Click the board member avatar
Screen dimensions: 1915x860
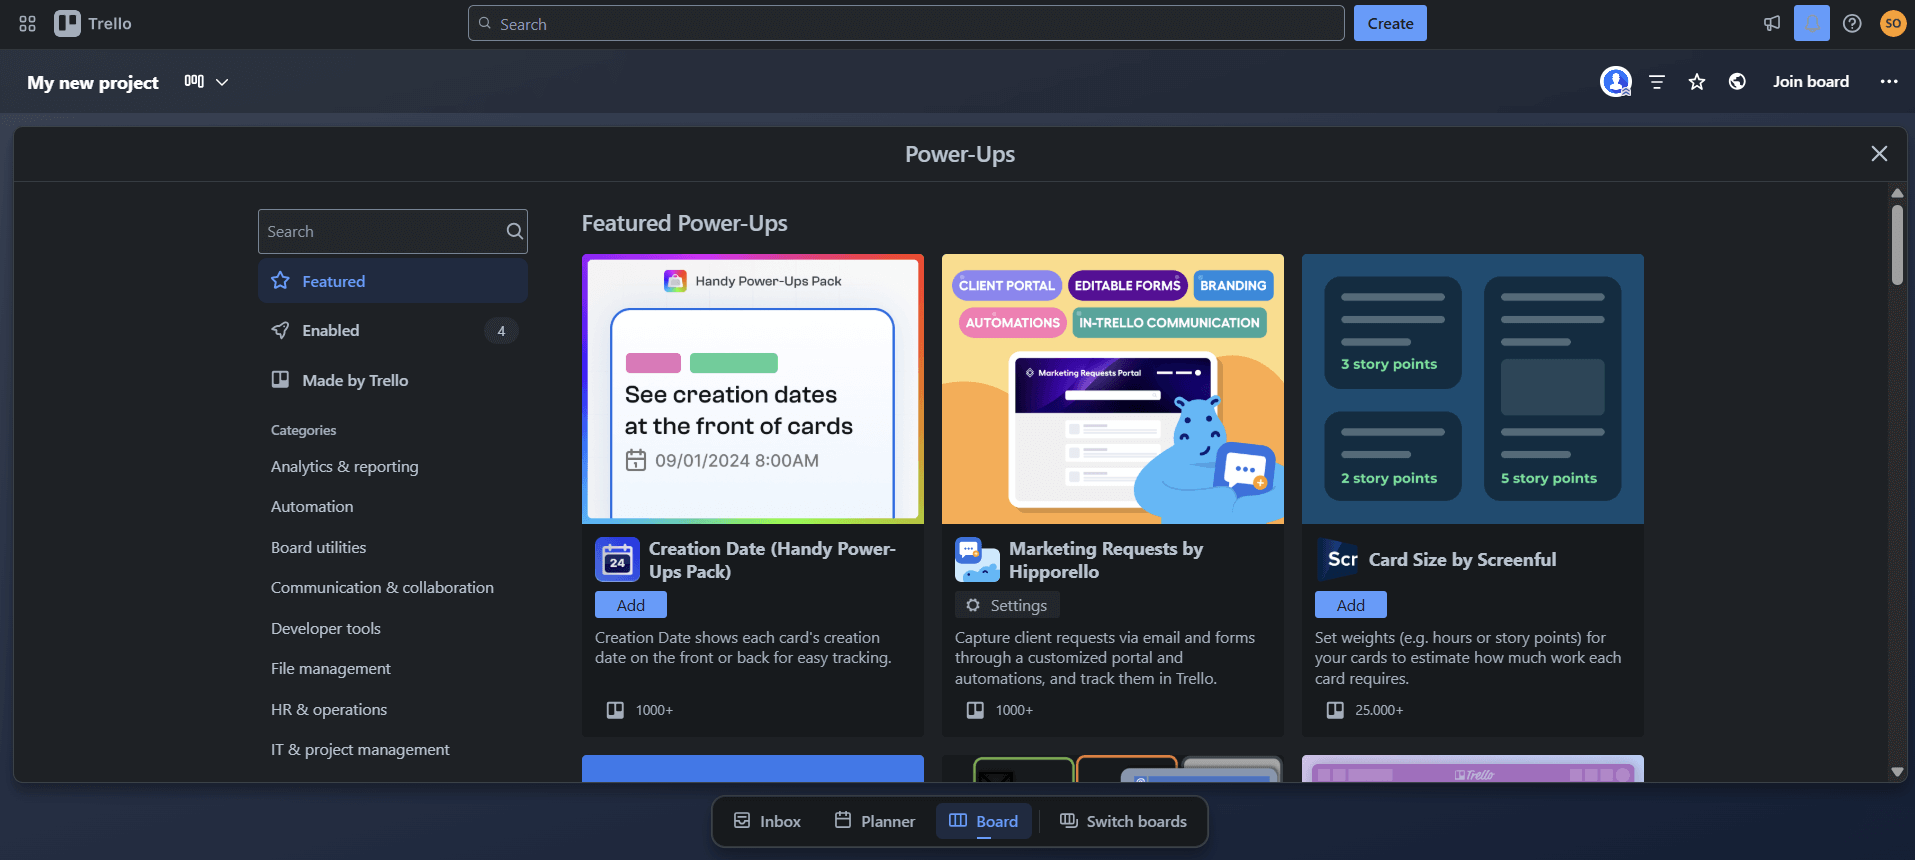pos(1616,82)
